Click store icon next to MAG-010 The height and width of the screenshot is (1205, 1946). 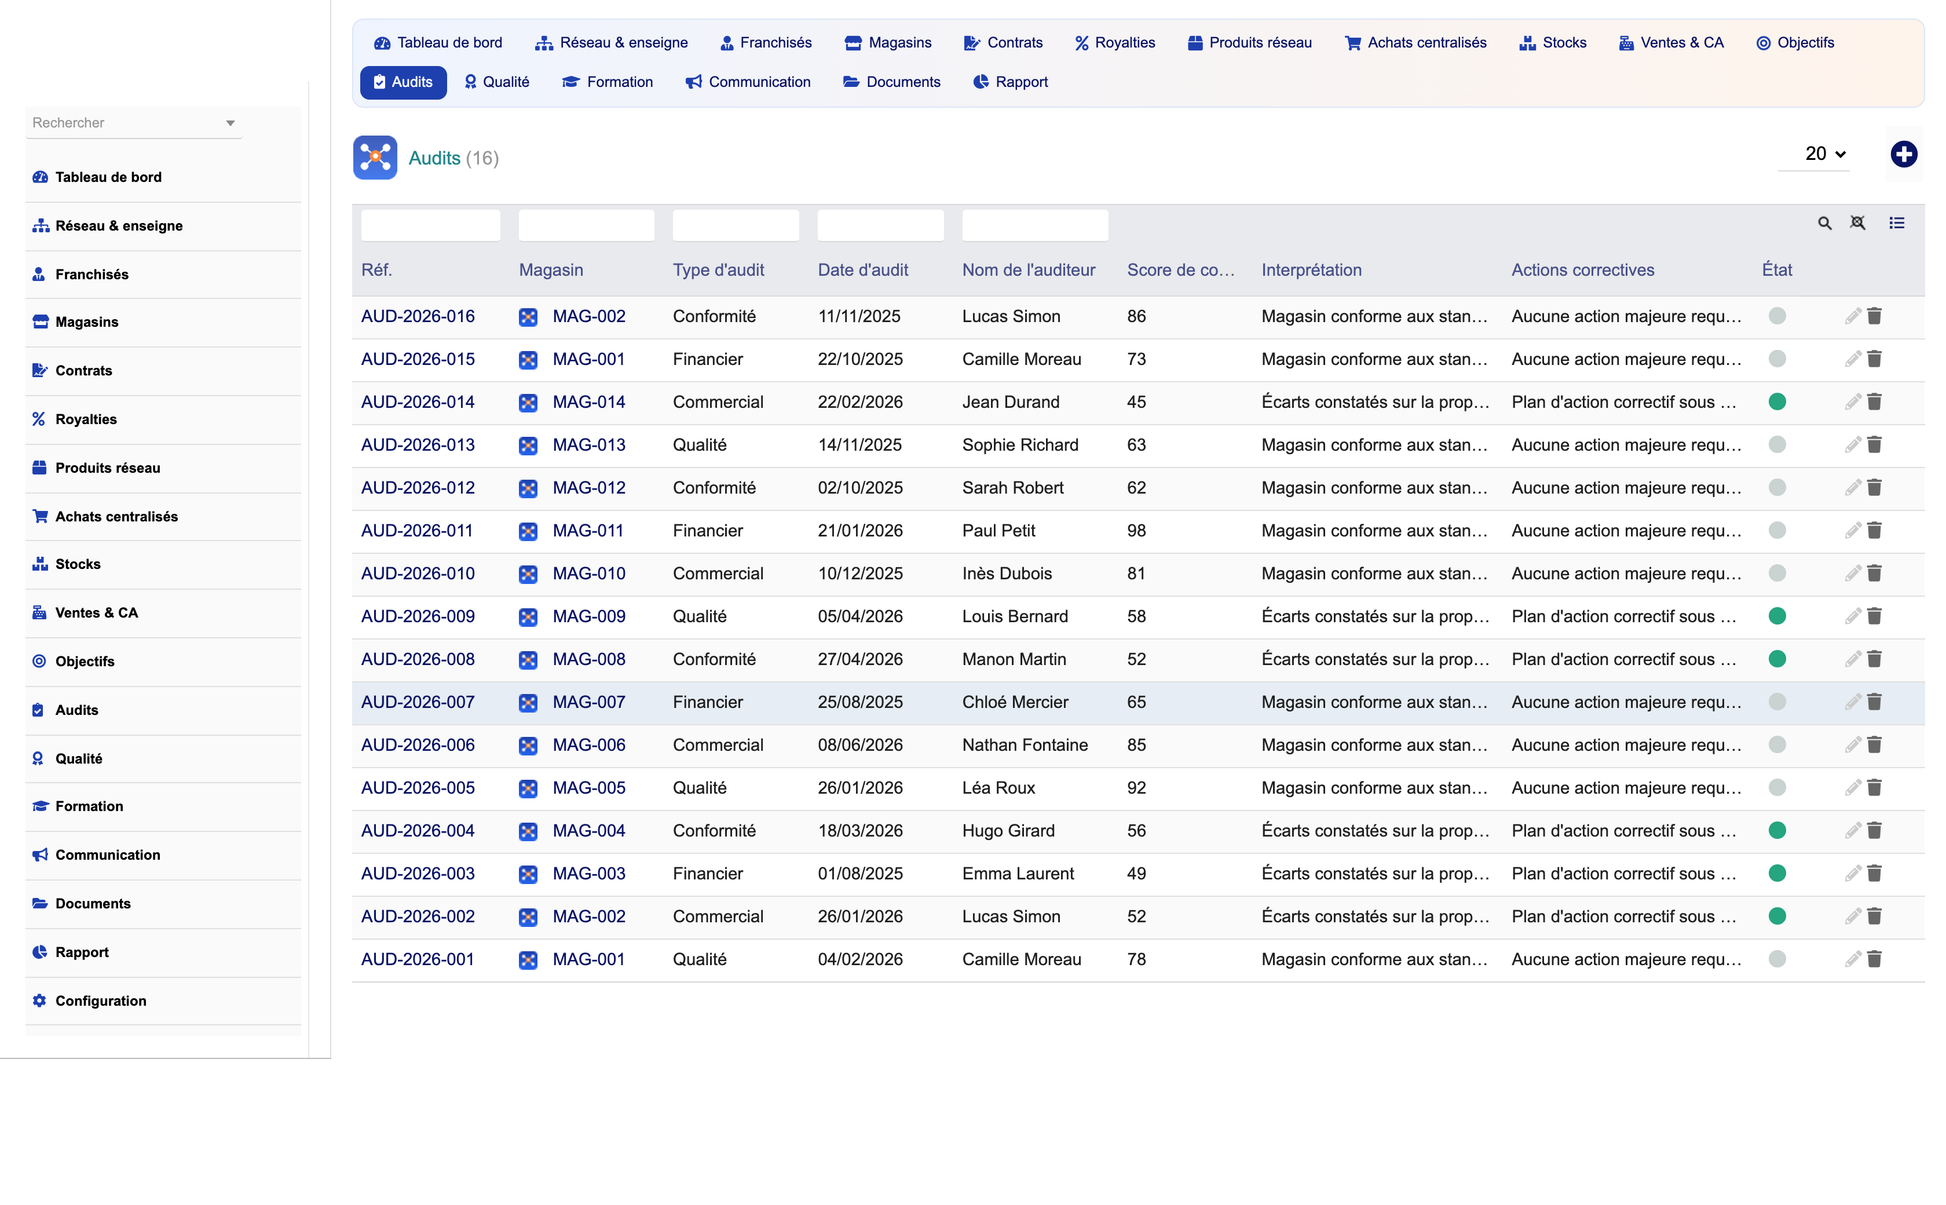[x=528, y=574]
